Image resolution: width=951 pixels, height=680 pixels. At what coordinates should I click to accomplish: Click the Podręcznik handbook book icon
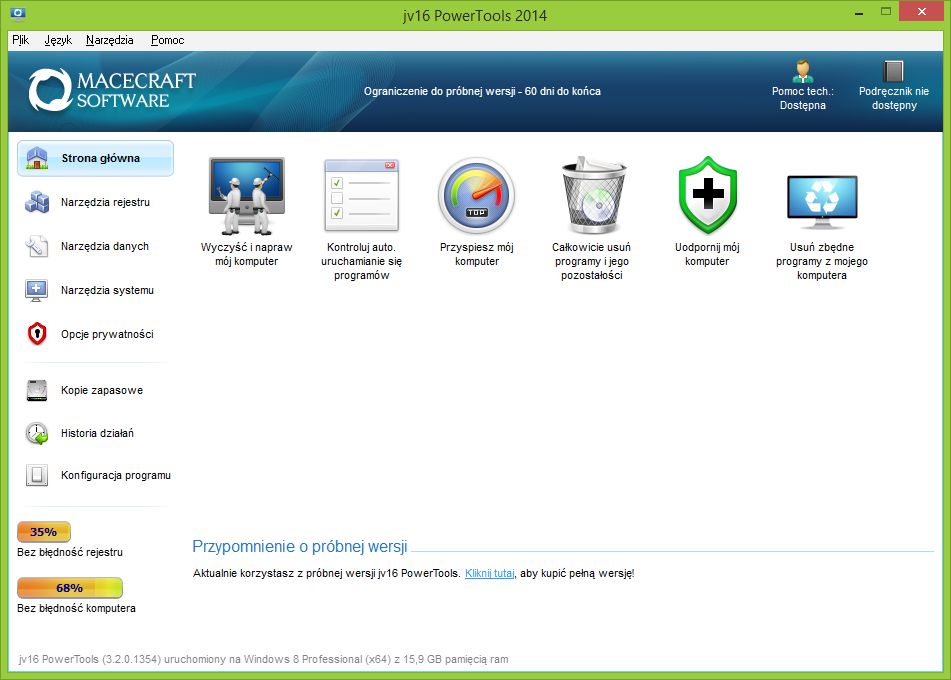[893, 72]
